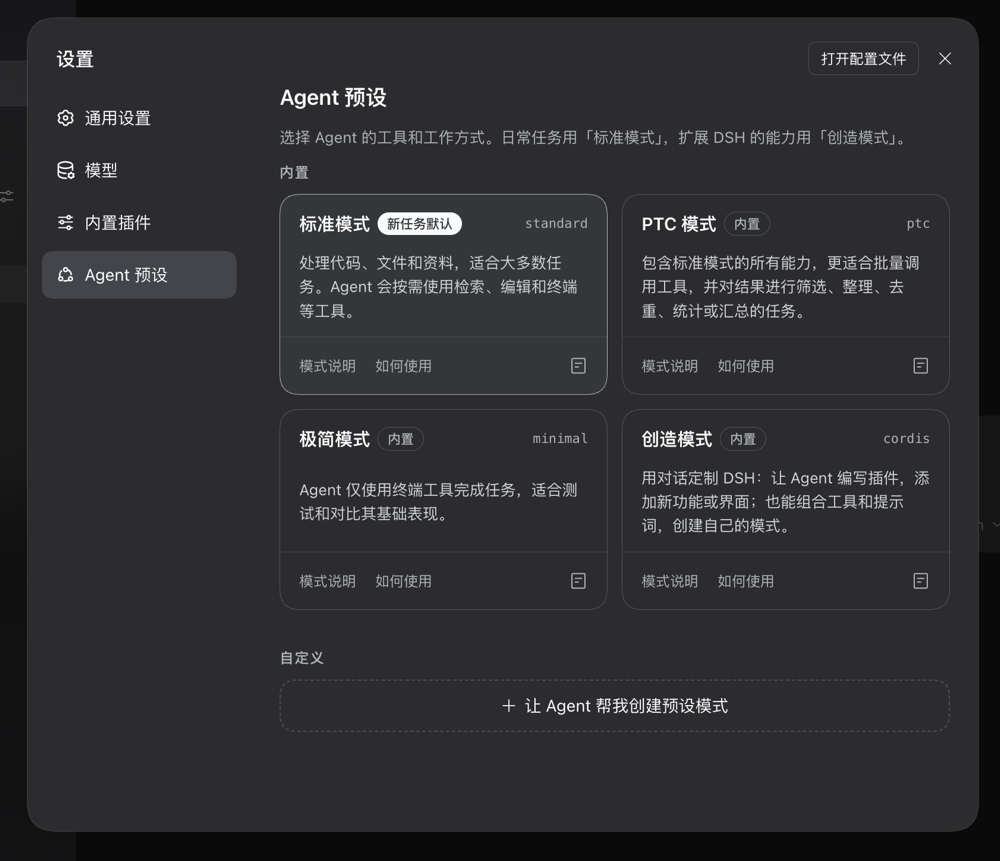The image size is (1000, 861).
Task: Select the PTC 模式 preset card title
Action: tap(679, 224)
